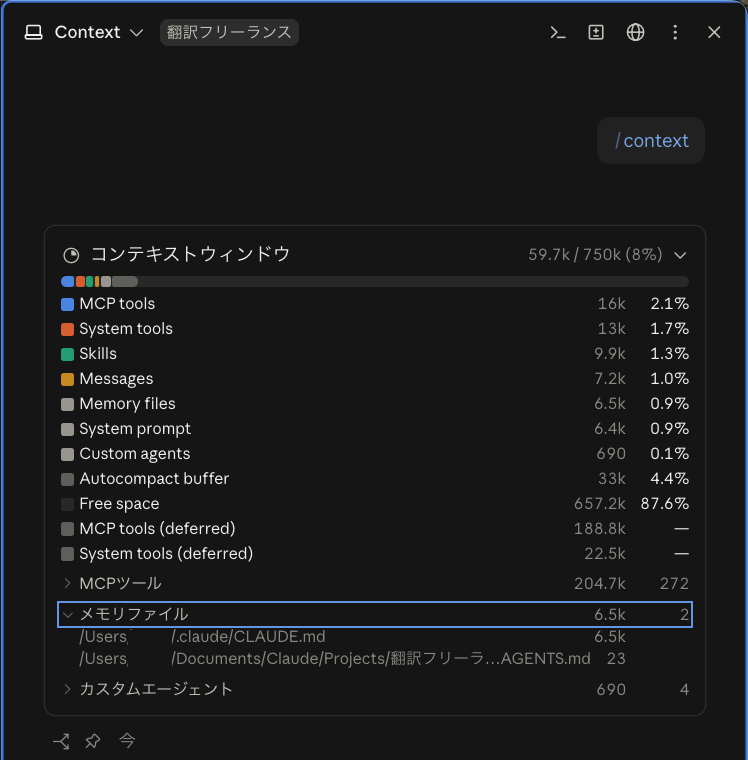Click the 87.6% free space percentage
Viewport: 748px width, 760px height.
(665, 504)
